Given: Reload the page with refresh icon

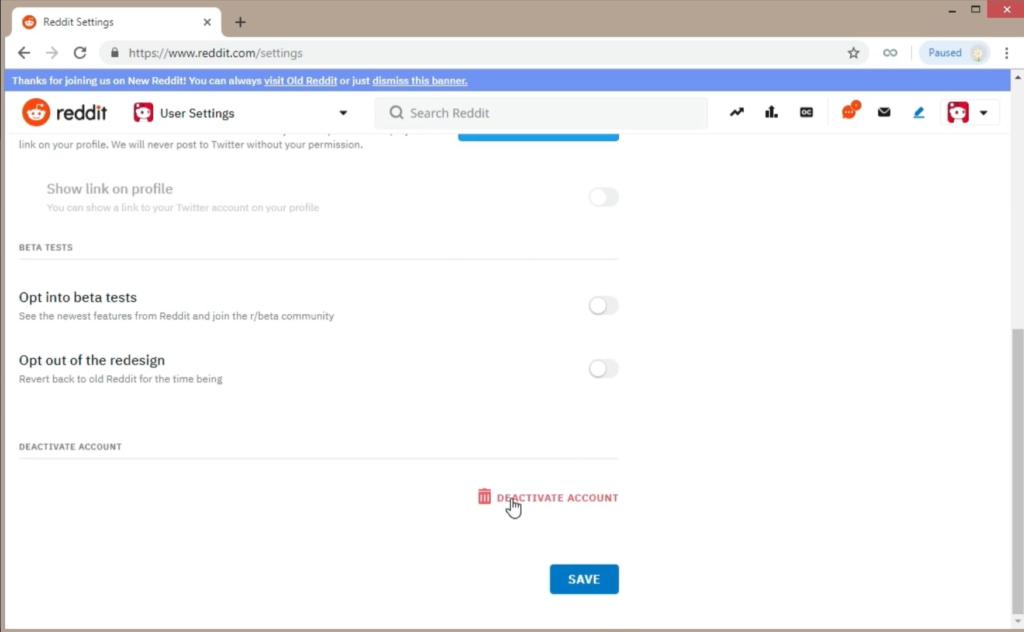Looking at the screenshot, I should pyautogui.click(x=80, y=53).
